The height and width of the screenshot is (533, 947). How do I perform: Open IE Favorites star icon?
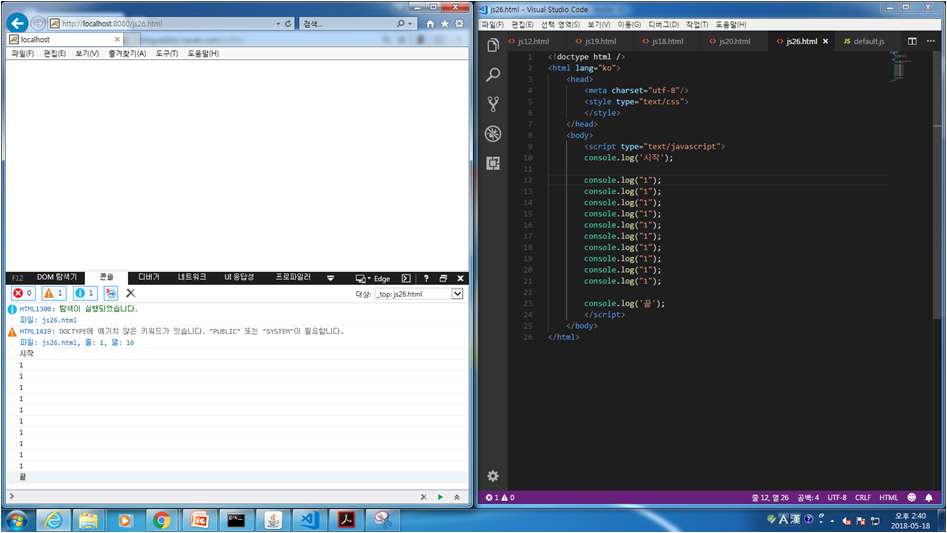(445, 24)
